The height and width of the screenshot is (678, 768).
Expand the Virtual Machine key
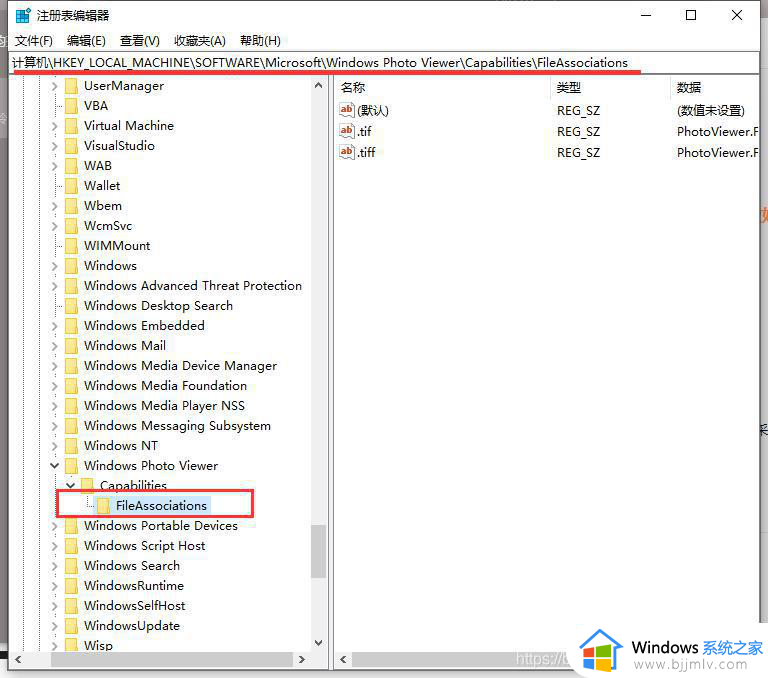tap(54, 126)
